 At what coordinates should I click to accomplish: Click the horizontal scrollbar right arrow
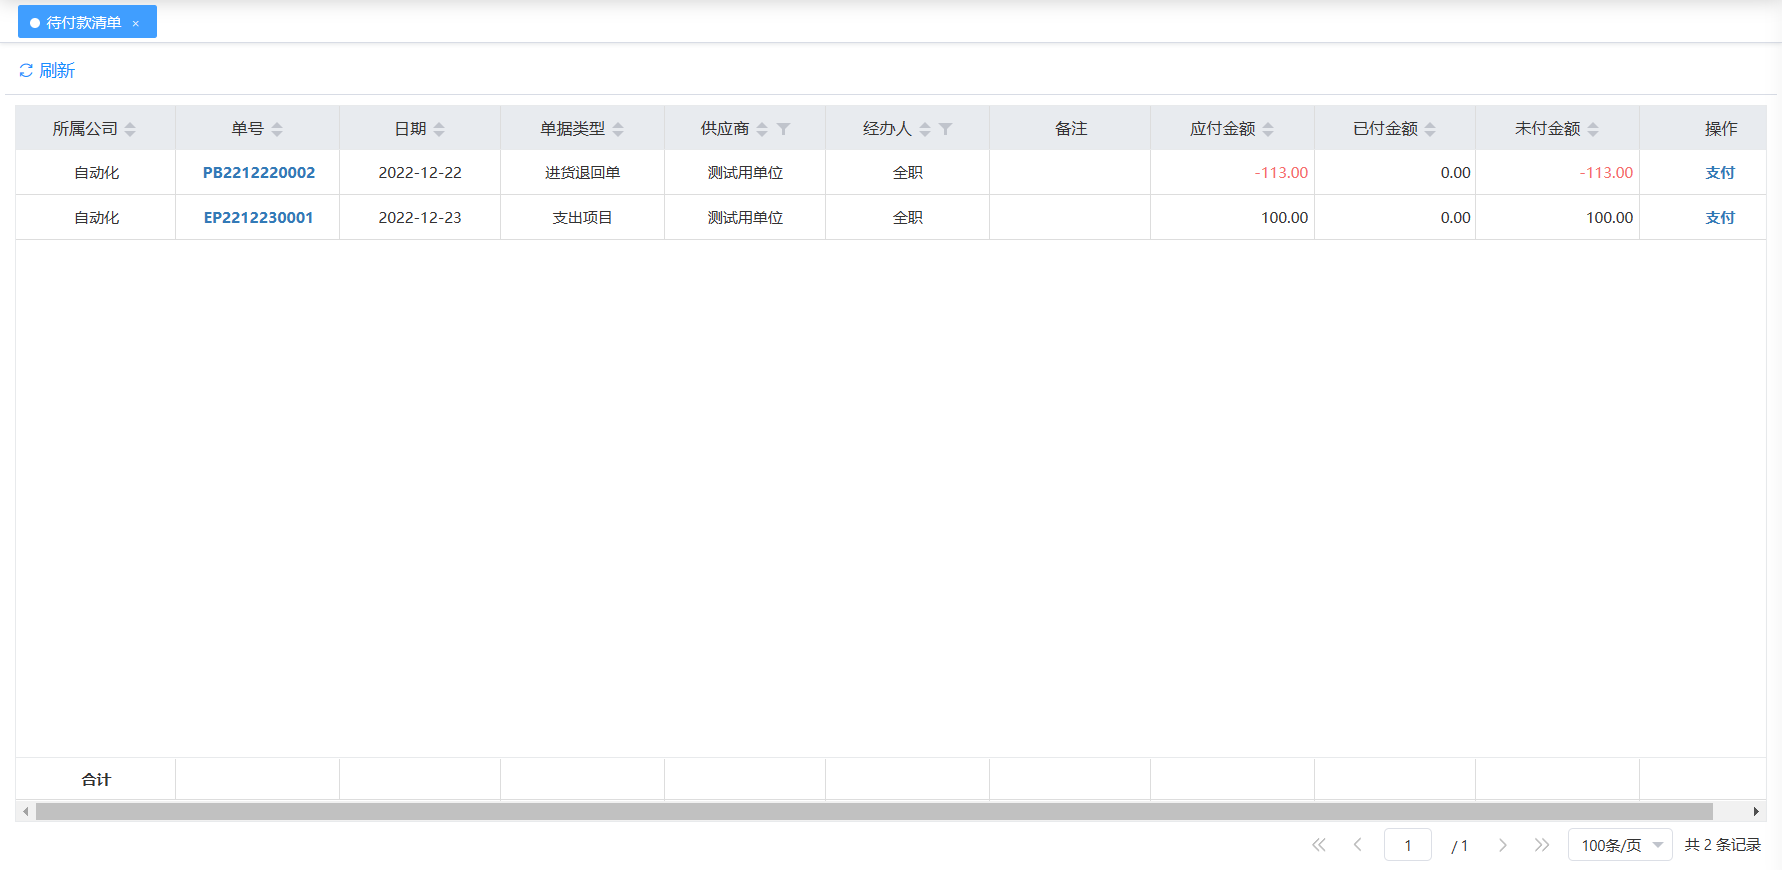1756,811
